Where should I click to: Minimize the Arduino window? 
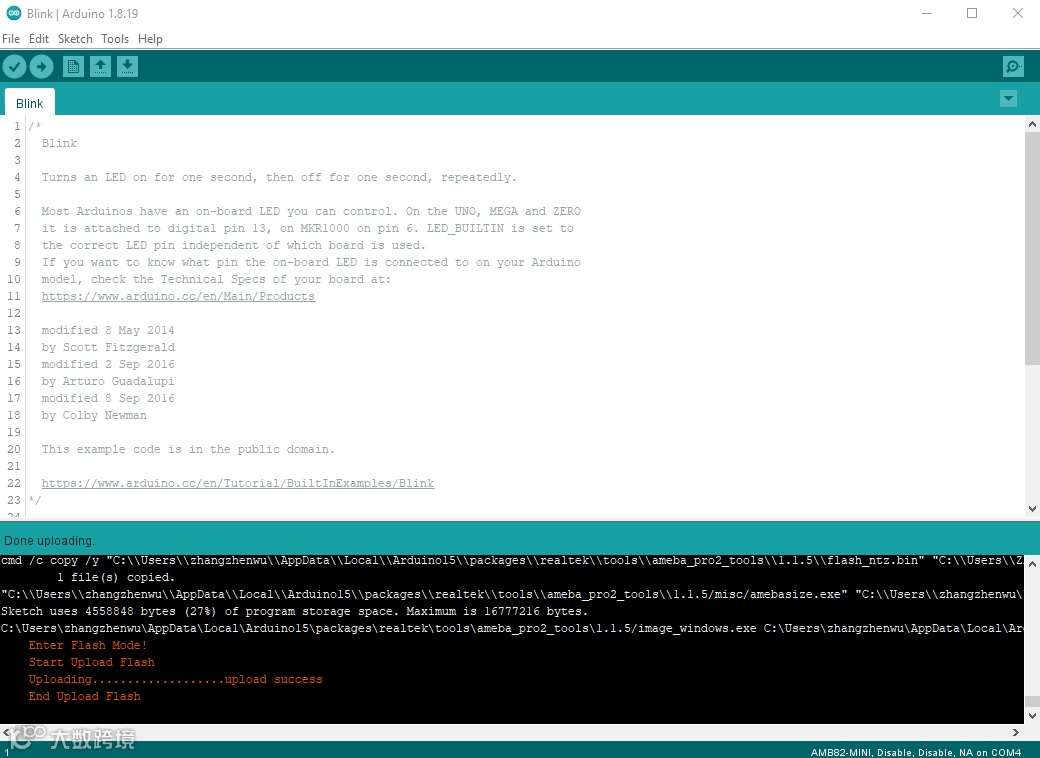tap(927, 13)
